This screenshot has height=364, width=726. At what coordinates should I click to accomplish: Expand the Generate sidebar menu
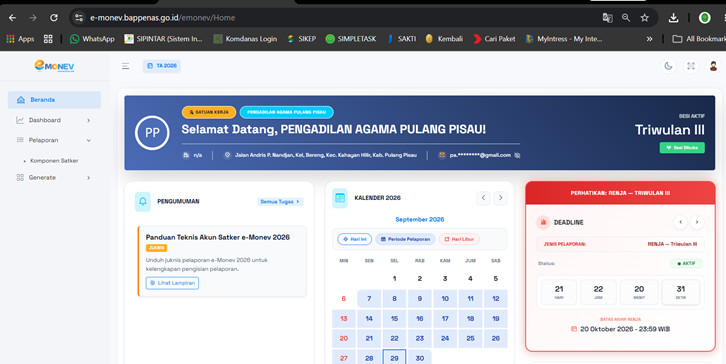coord(54,177)
